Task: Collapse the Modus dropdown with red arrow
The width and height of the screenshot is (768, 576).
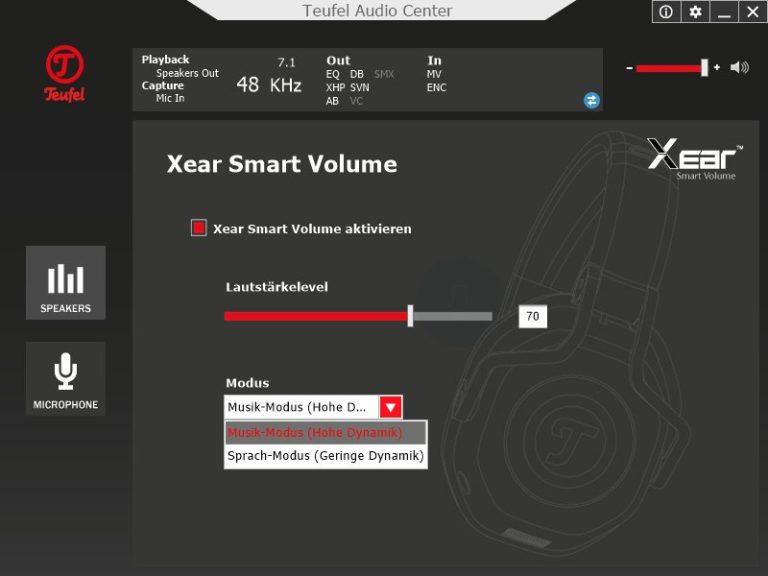Action: tap(391, 407)
